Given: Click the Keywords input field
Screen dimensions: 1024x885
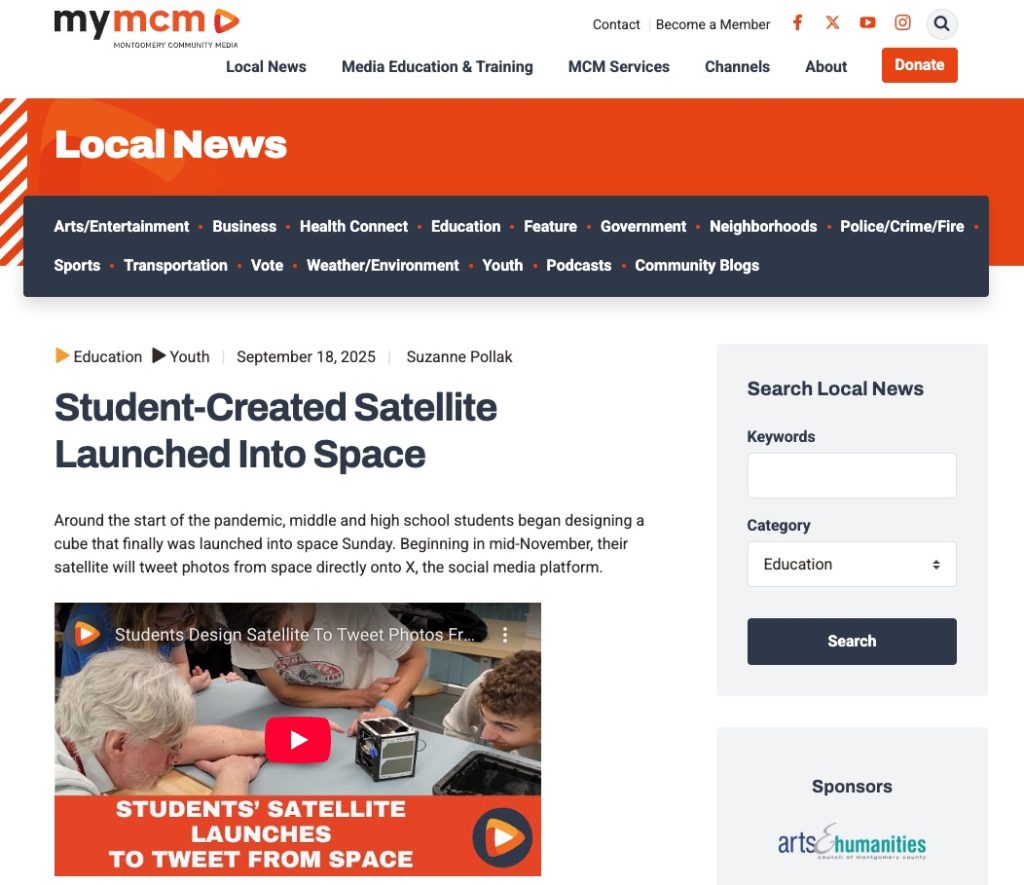Looking at the screenshot, I should (x=852, y=475).
